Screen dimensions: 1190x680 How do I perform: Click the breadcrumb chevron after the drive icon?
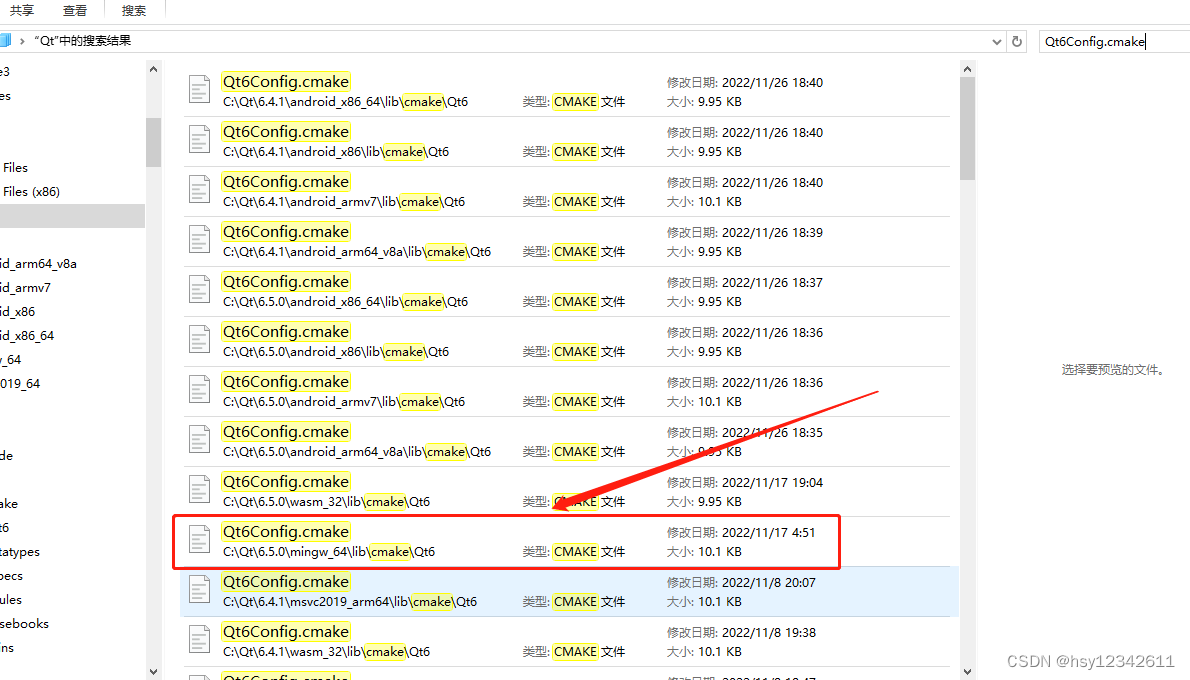(20, 42)
